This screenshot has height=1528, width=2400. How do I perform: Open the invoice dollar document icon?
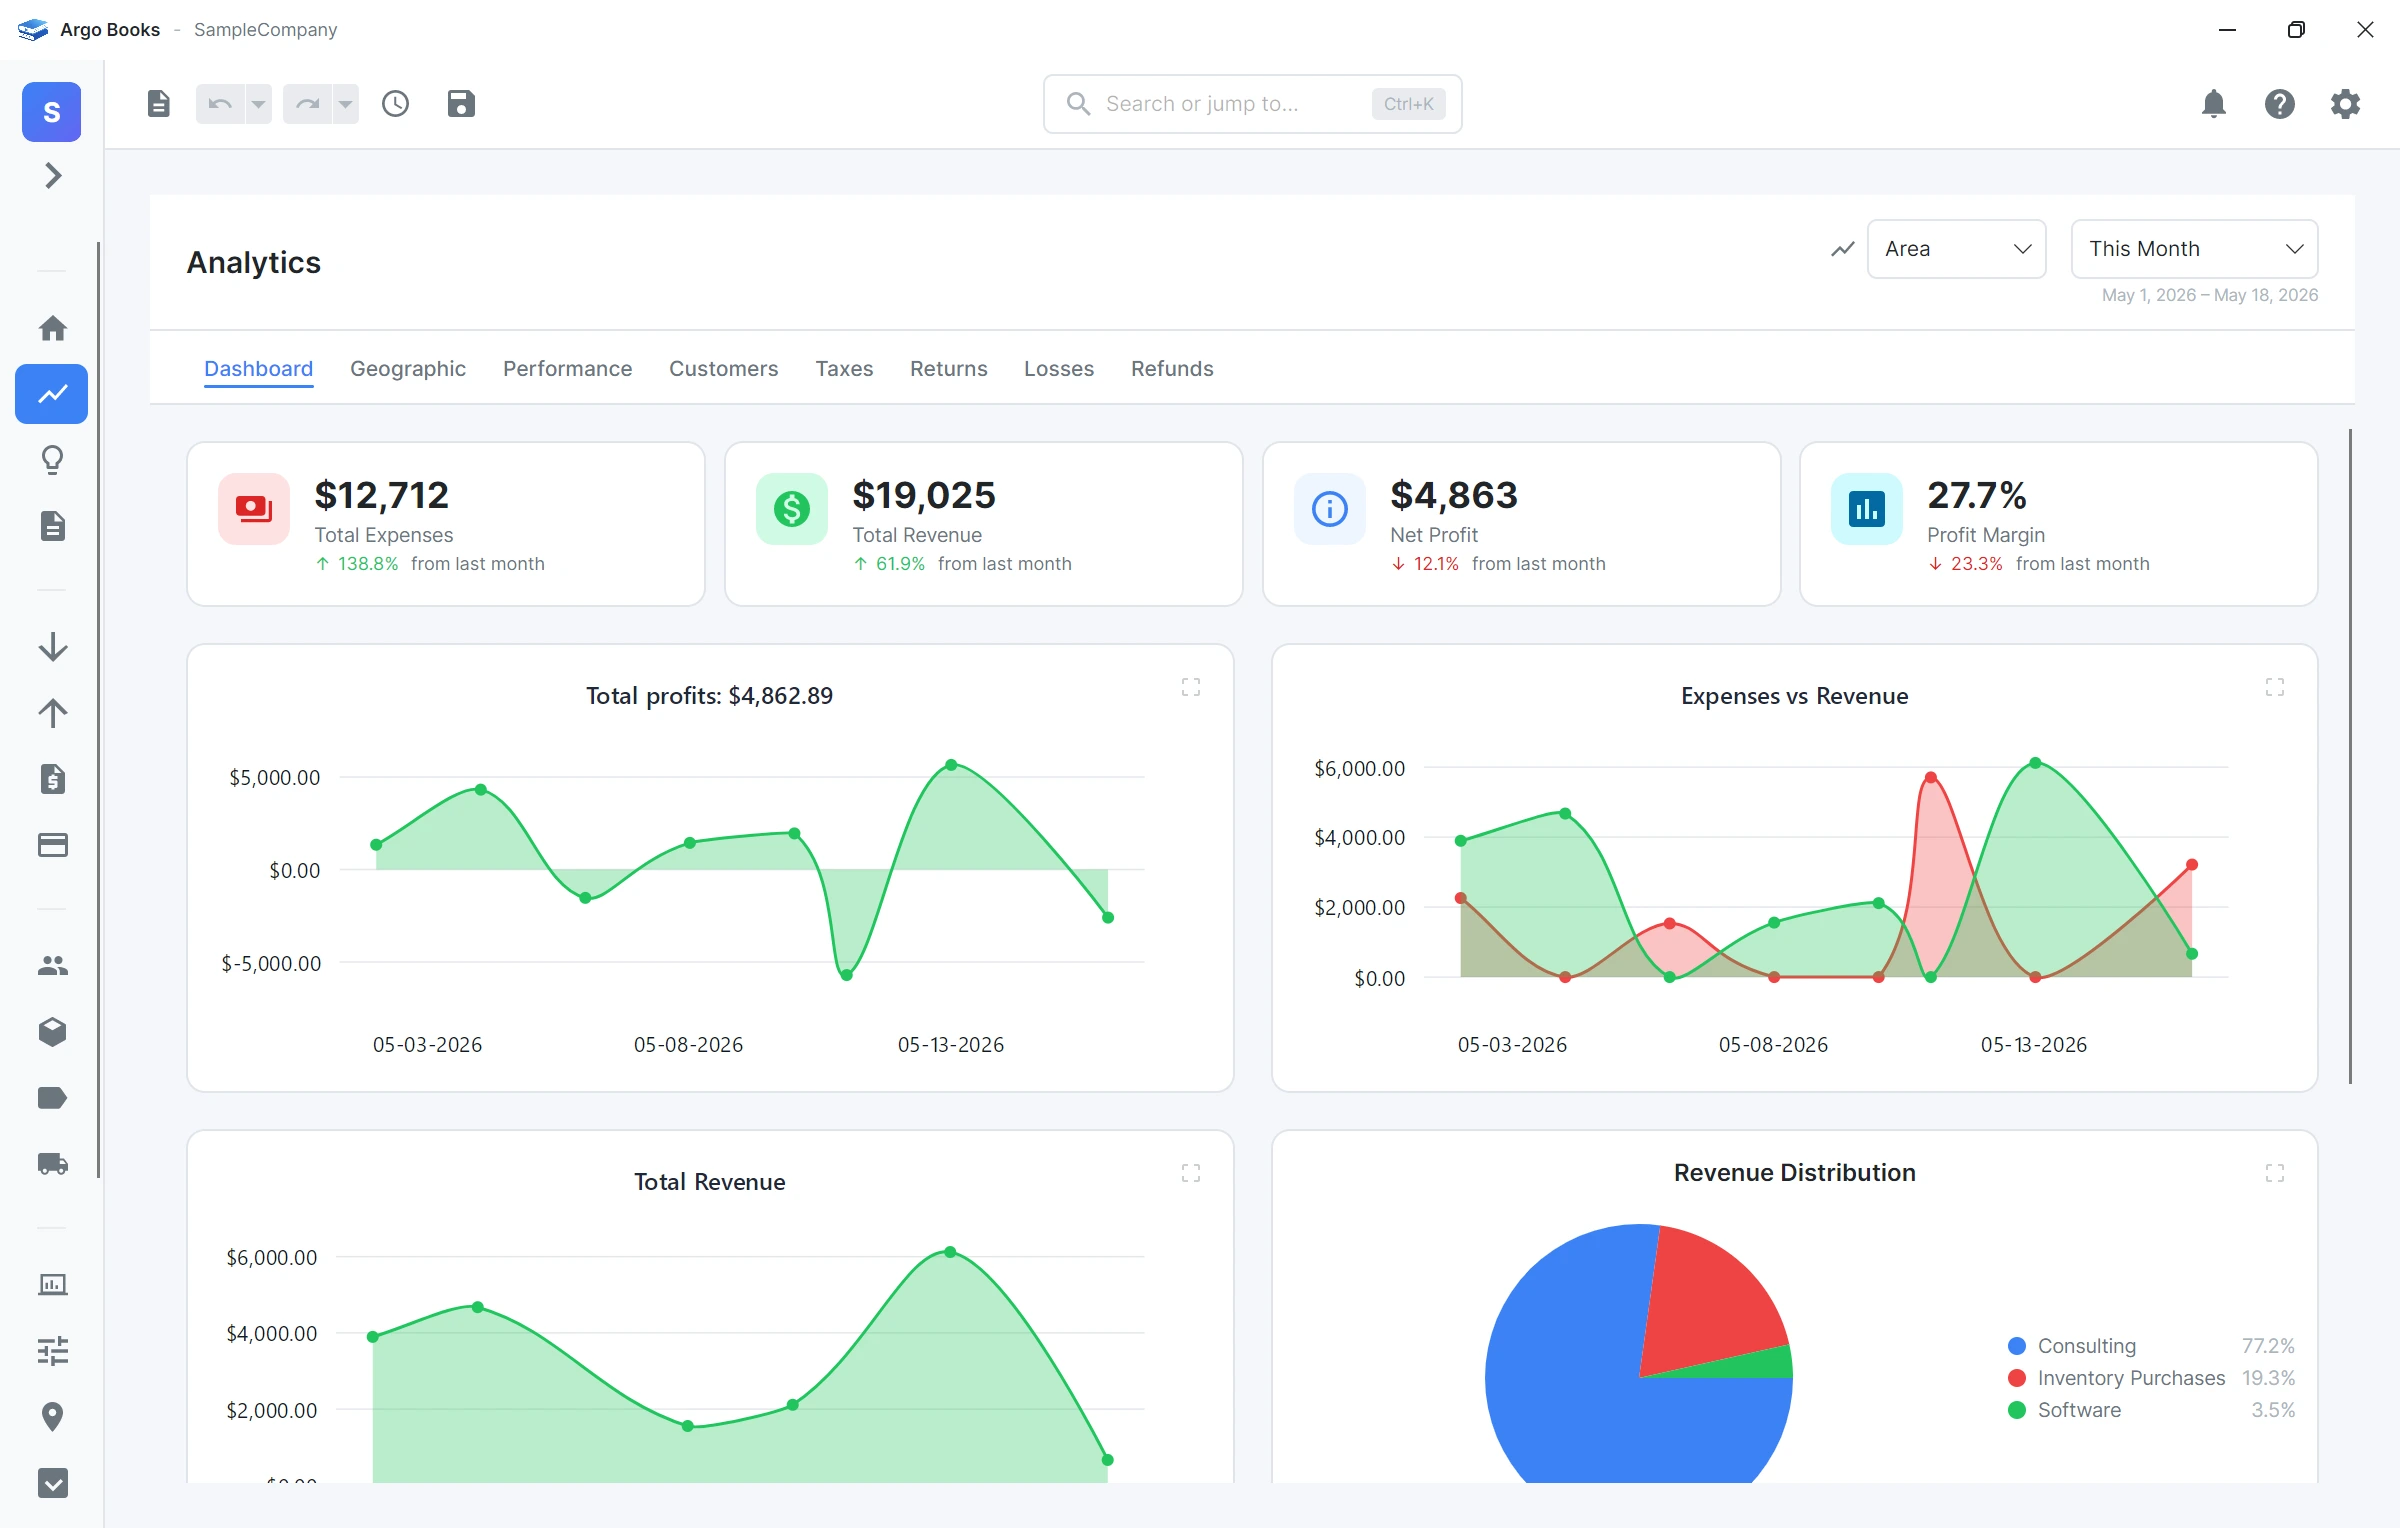pyautogui.click(x=52, y=779)
